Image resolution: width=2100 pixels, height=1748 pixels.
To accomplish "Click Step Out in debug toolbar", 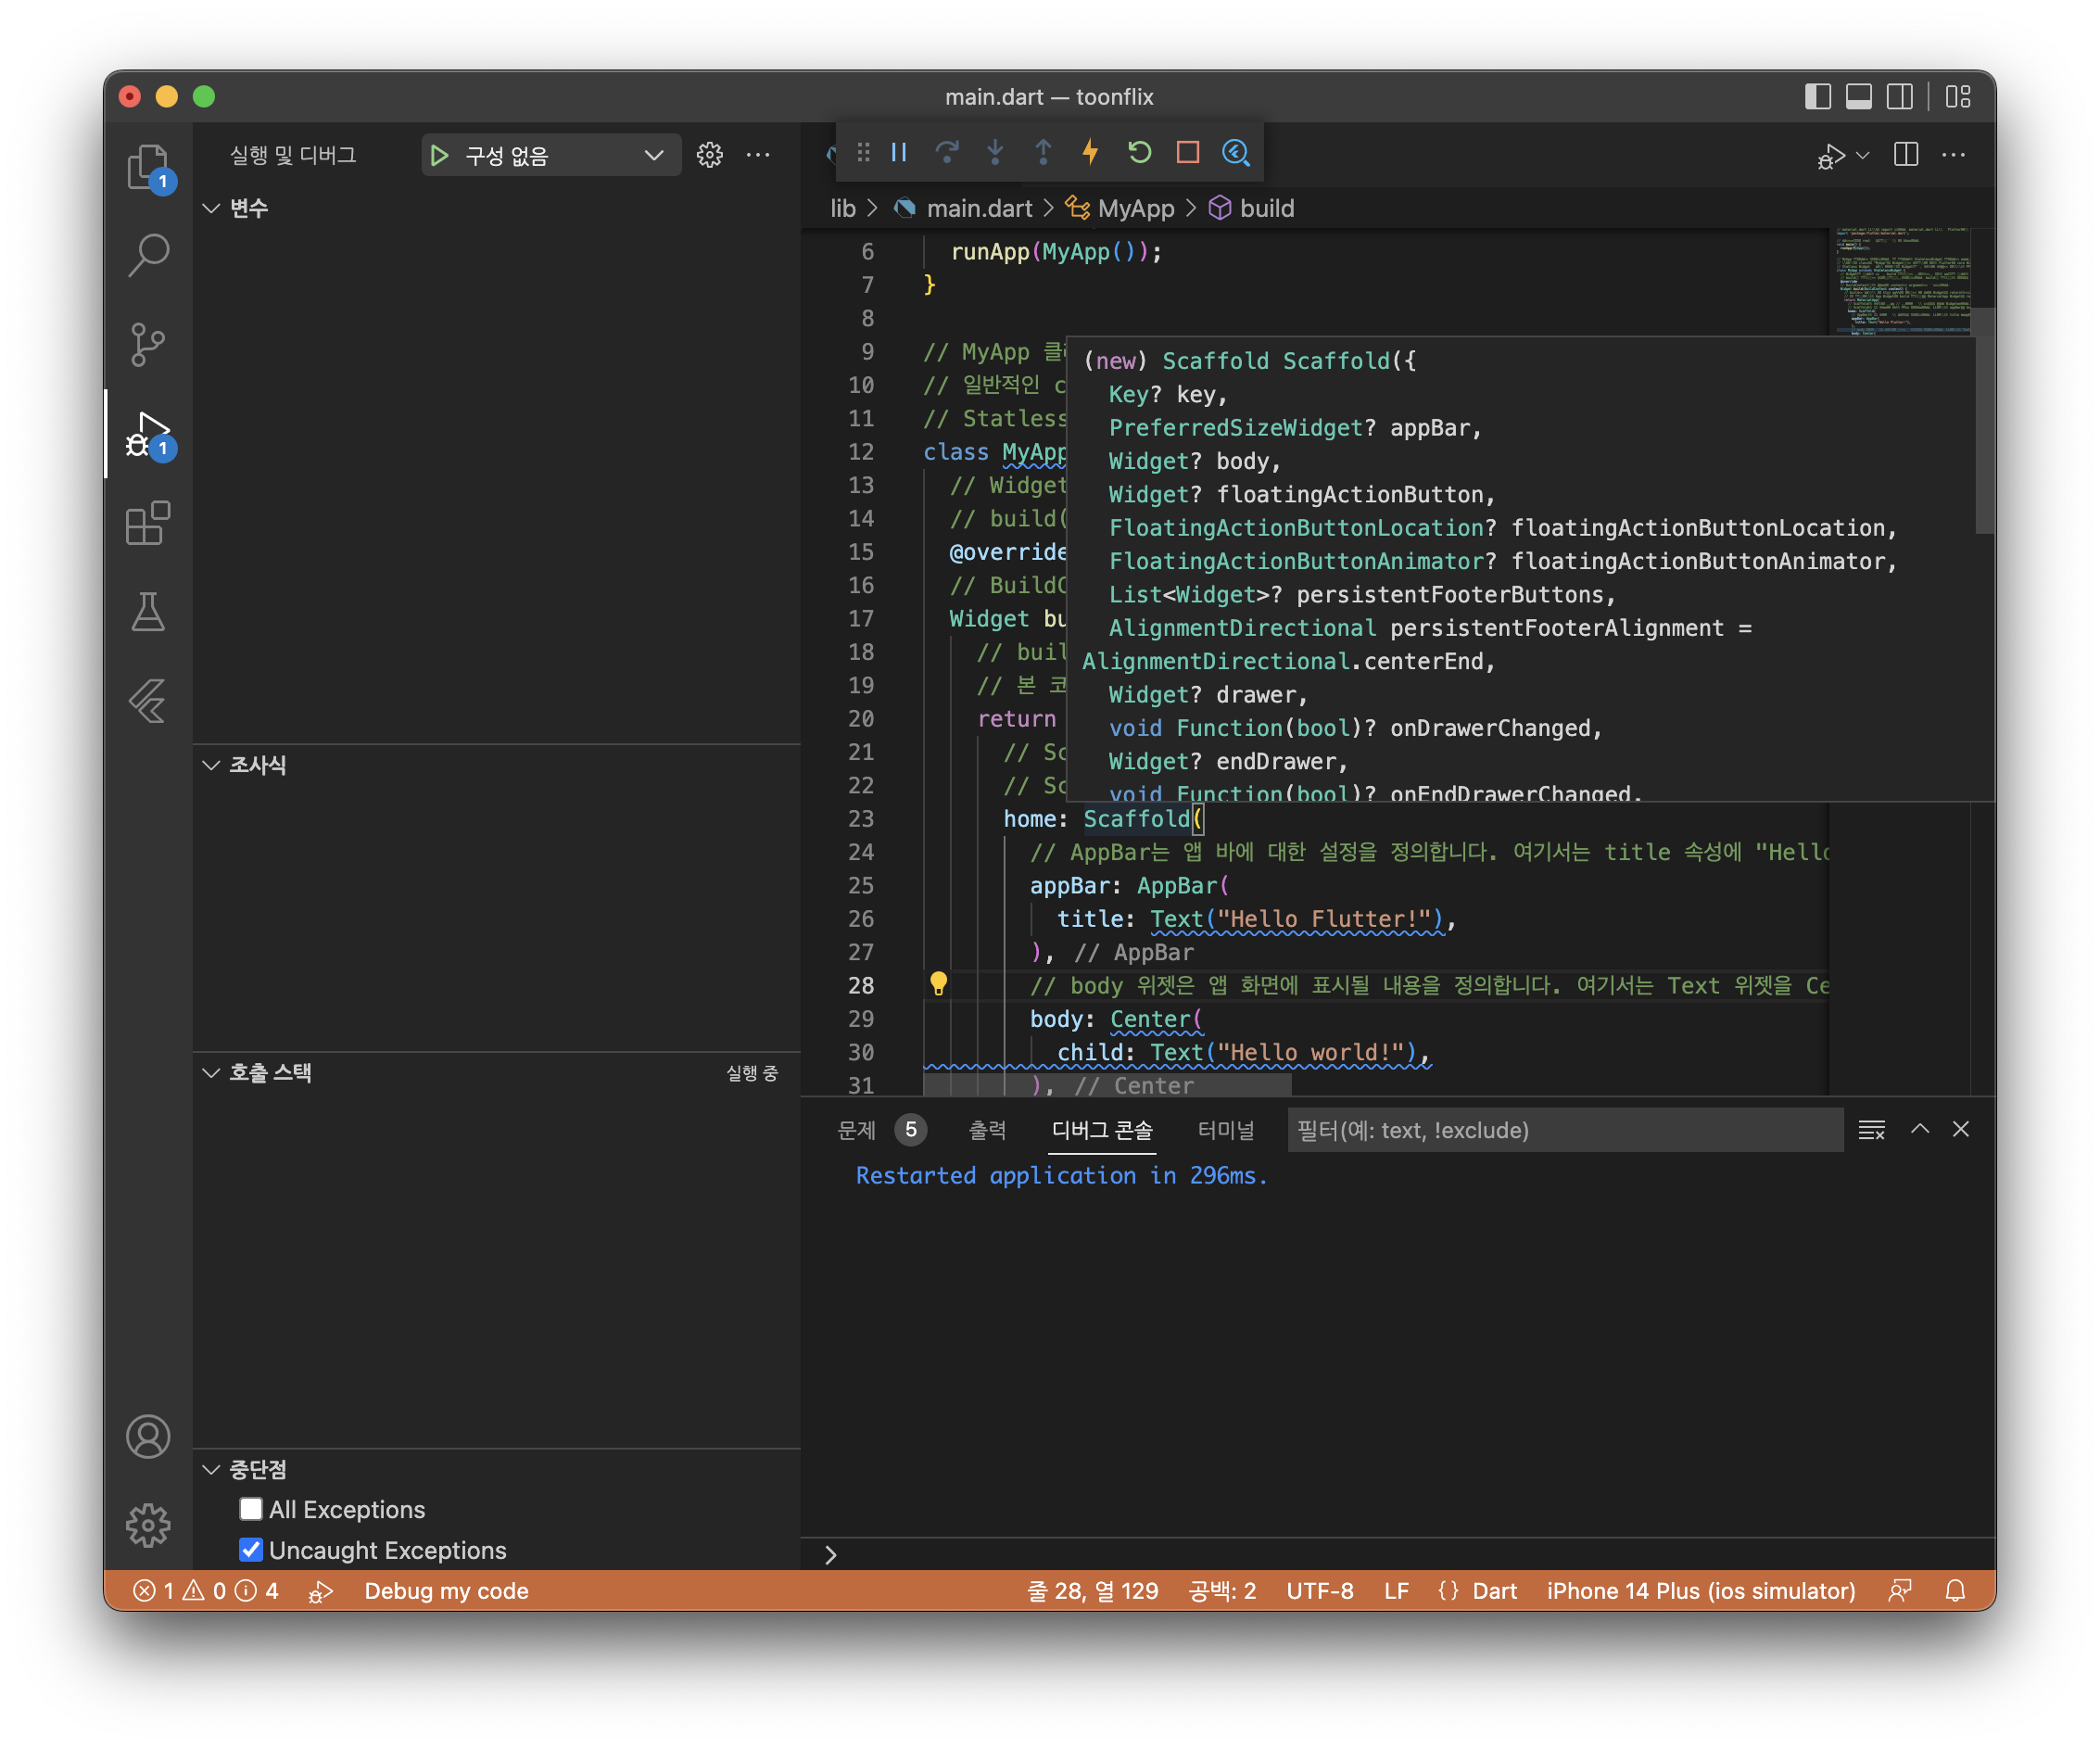I will point(1043,152).
